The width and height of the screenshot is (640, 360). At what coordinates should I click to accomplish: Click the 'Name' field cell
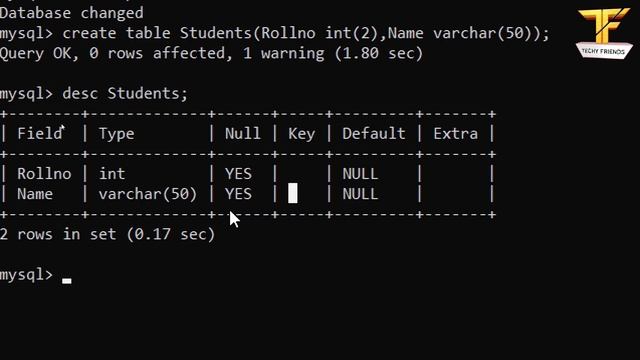35,194
